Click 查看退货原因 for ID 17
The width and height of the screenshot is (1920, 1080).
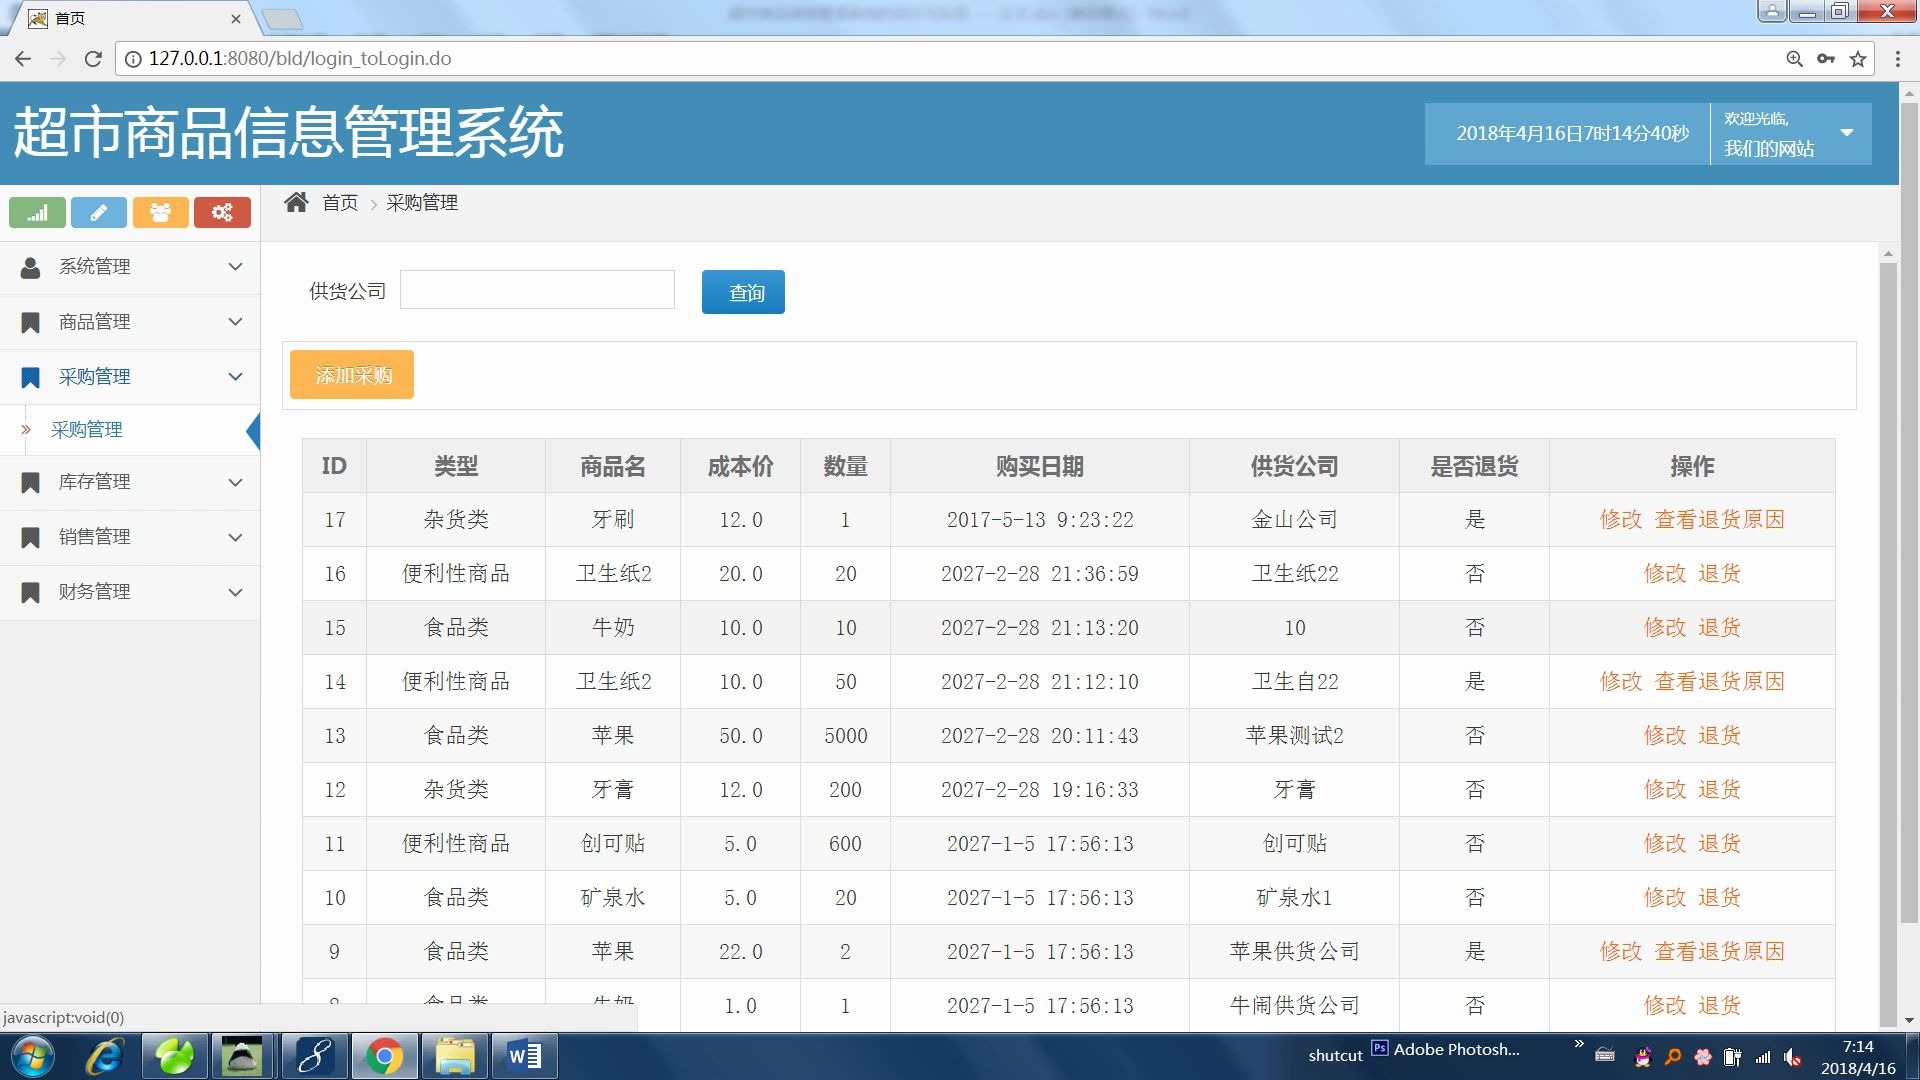click(x=1720, y=519)
